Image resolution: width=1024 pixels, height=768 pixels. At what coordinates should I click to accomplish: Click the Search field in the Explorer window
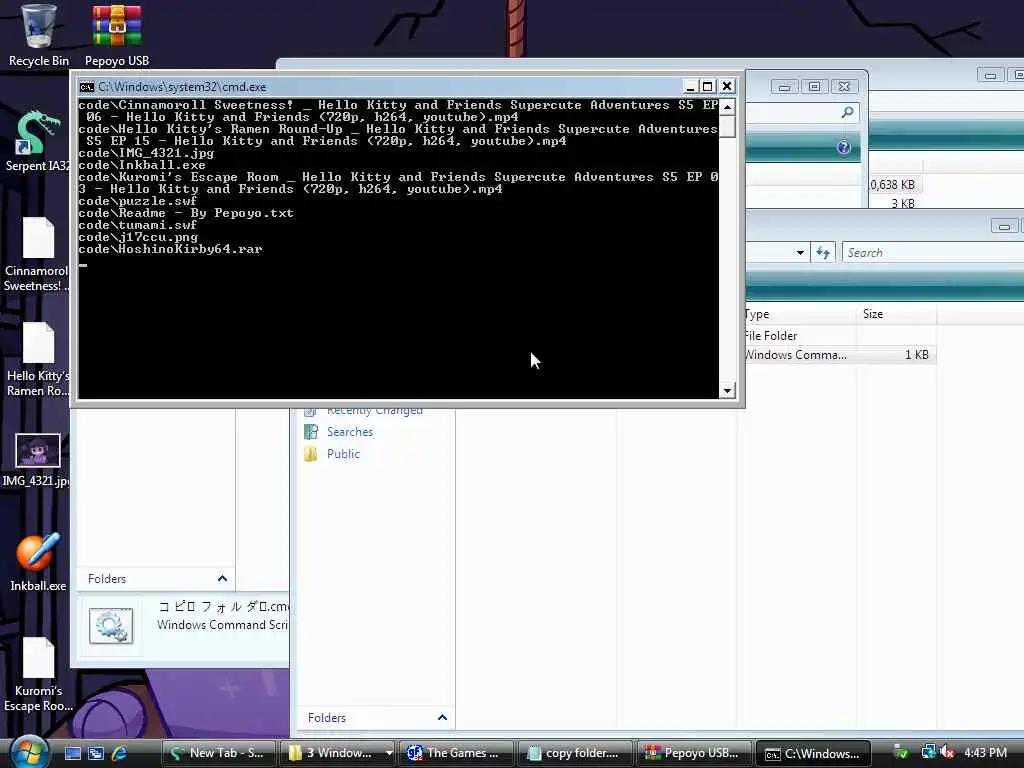tap(933, 253)
